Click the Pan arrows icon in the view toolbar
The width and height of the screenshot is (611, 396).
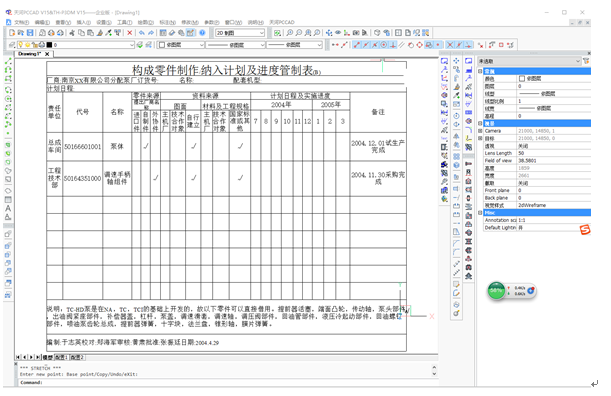[x=329, y=33]
